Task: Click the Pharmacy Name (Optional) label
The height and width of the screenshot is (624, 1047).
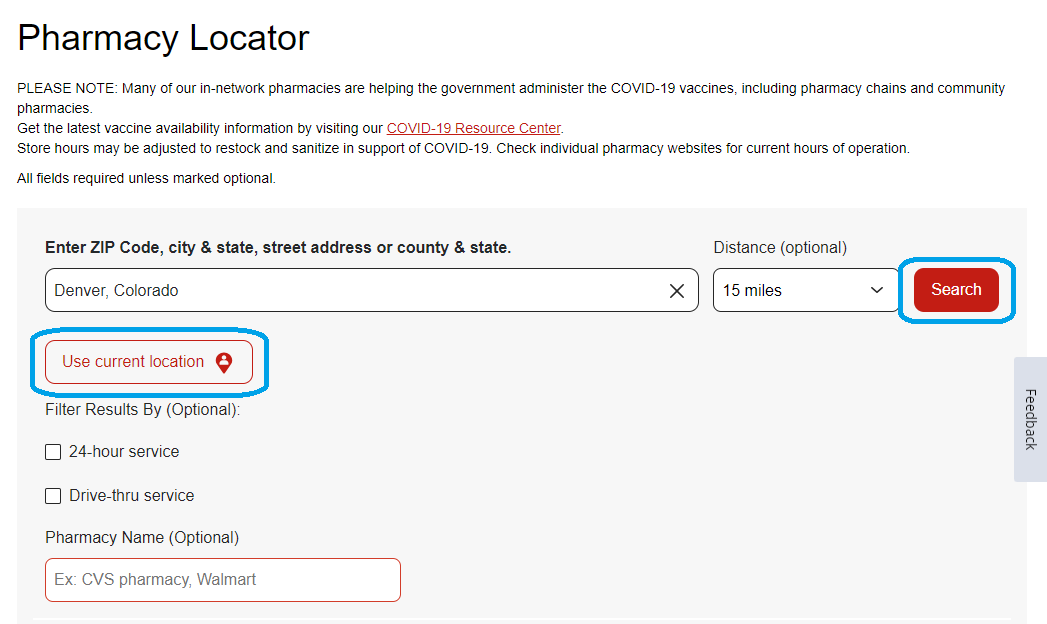Action: pyautogui.click(x=142, y=537)
